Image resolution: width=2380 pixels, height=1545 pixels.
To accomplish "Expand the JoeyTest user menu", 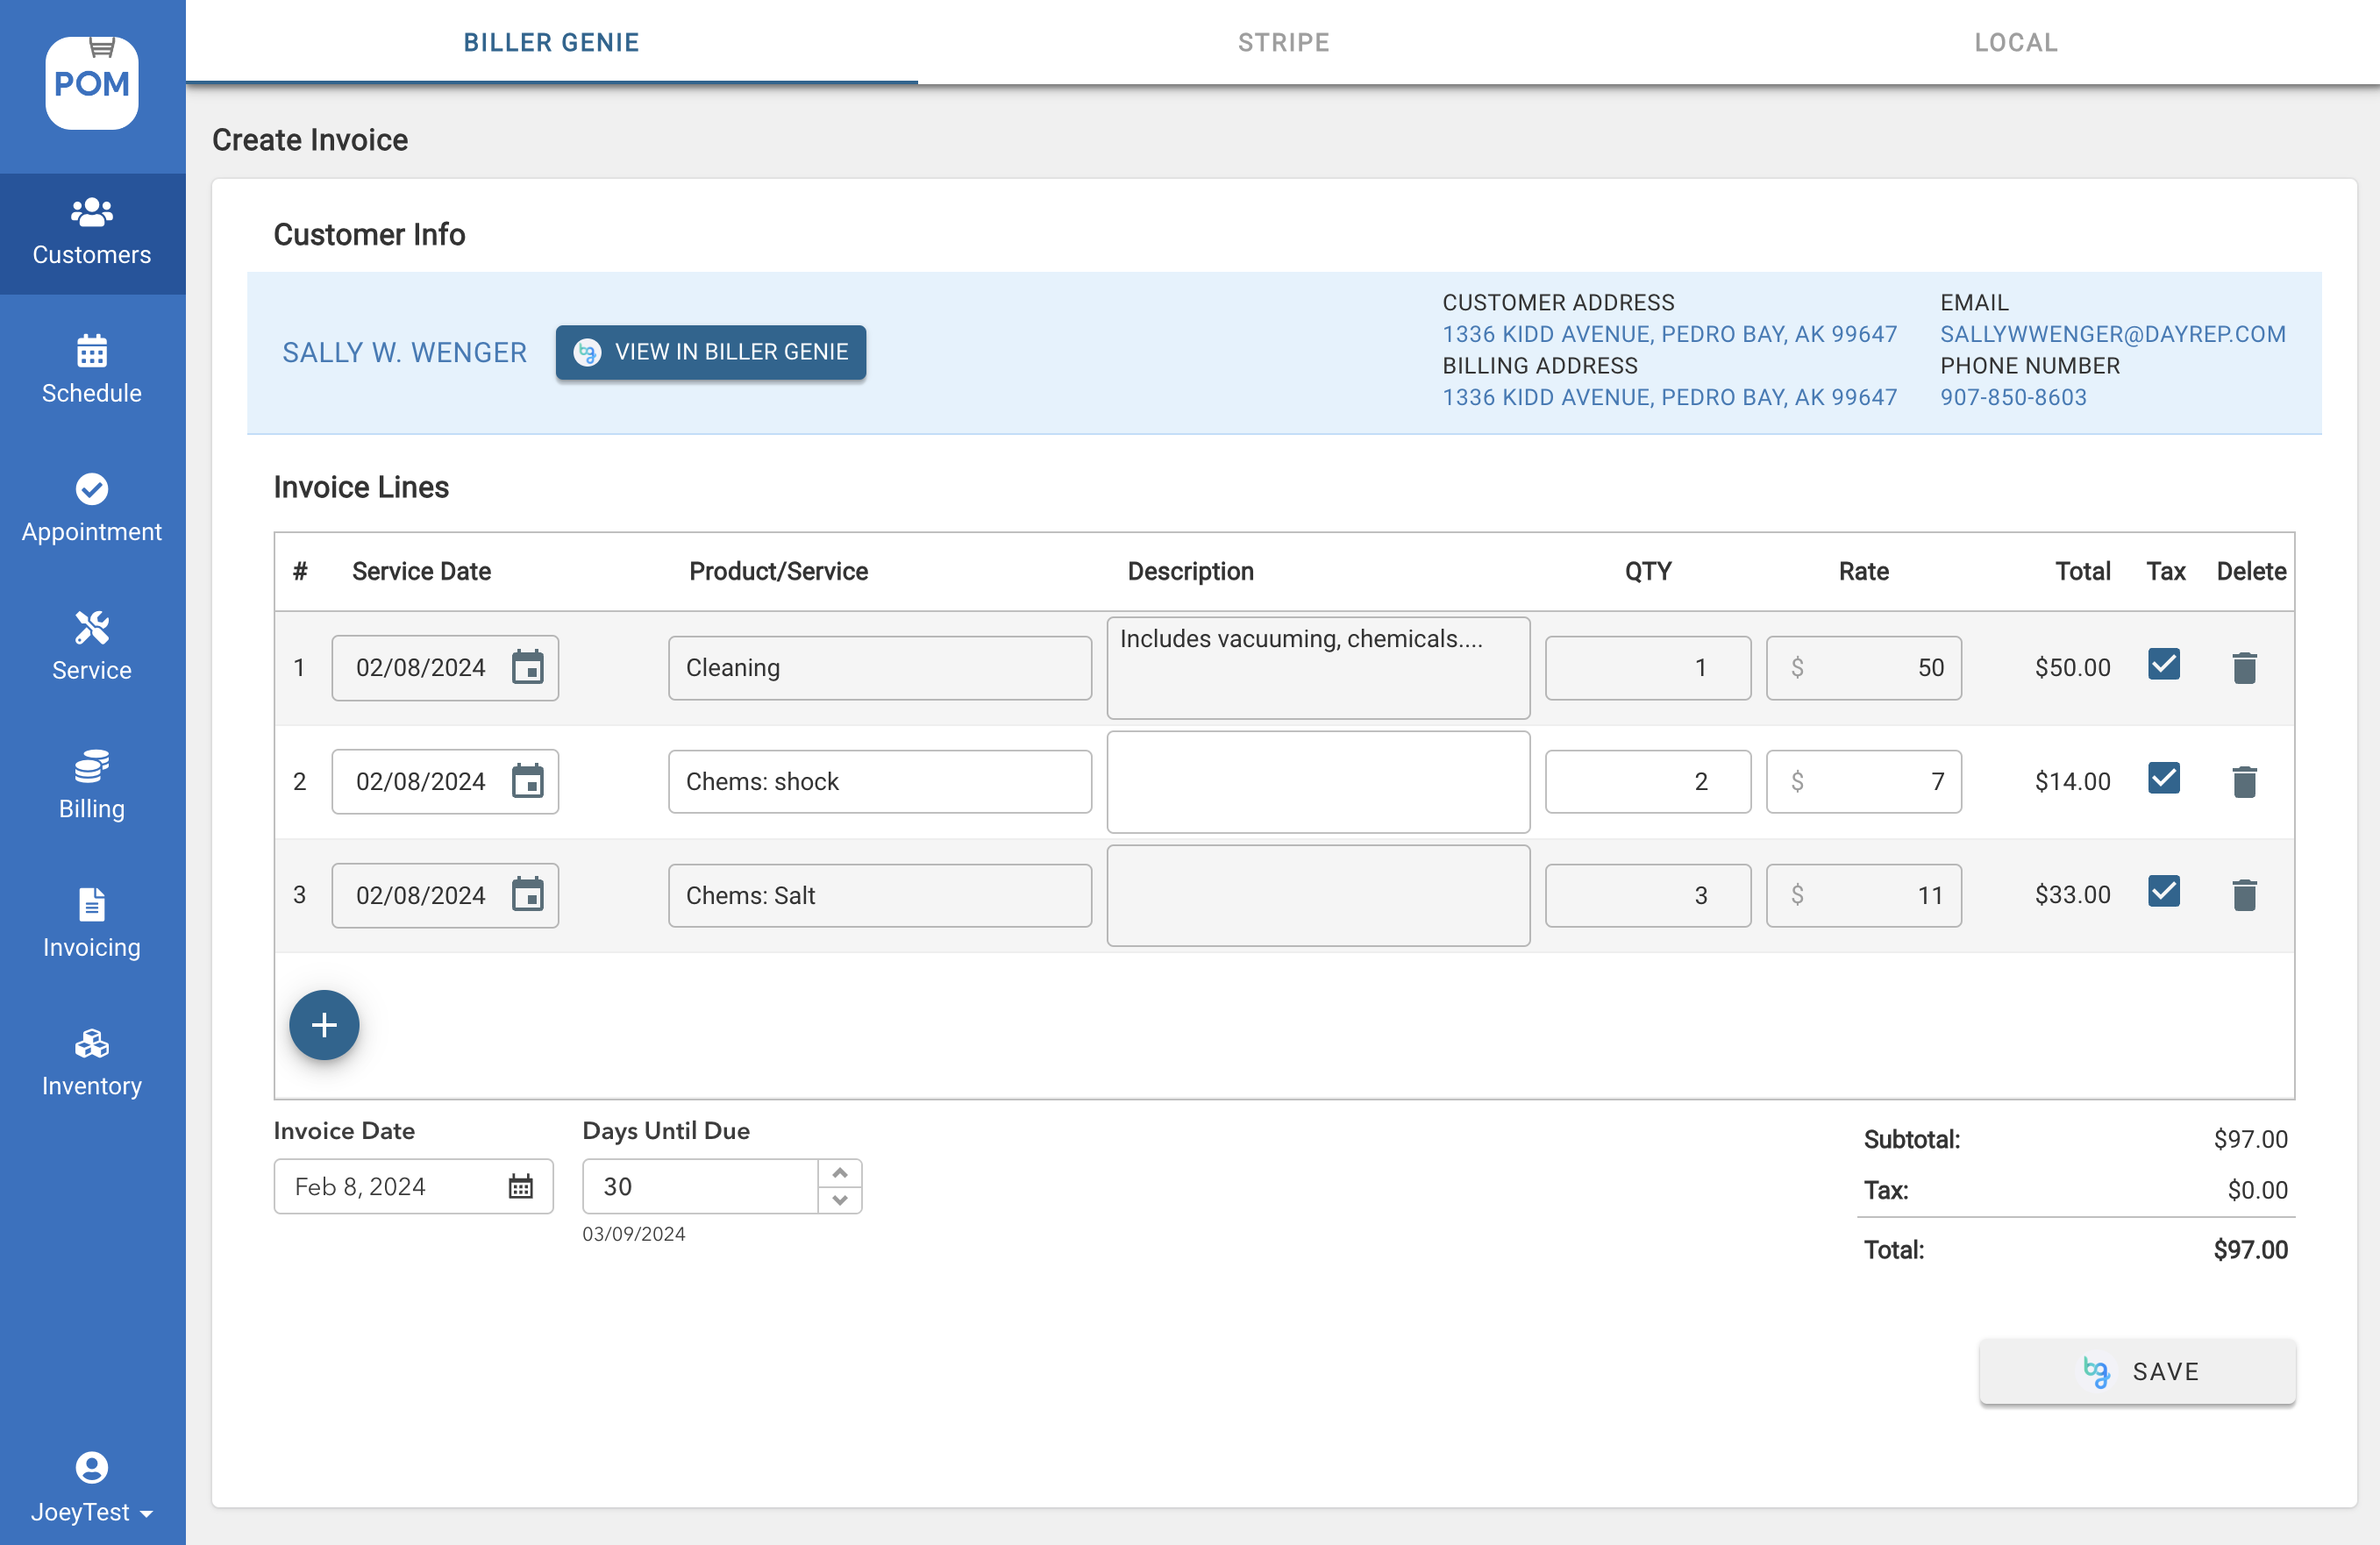I will click(x=91, y=1511).
